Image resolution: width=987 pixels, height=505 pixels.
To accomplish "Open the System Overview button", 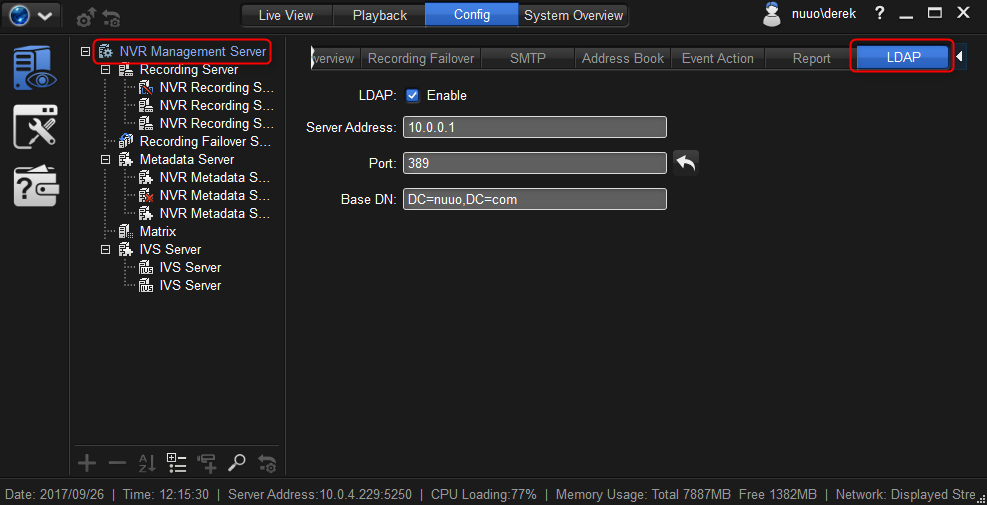I will (574, 15).
